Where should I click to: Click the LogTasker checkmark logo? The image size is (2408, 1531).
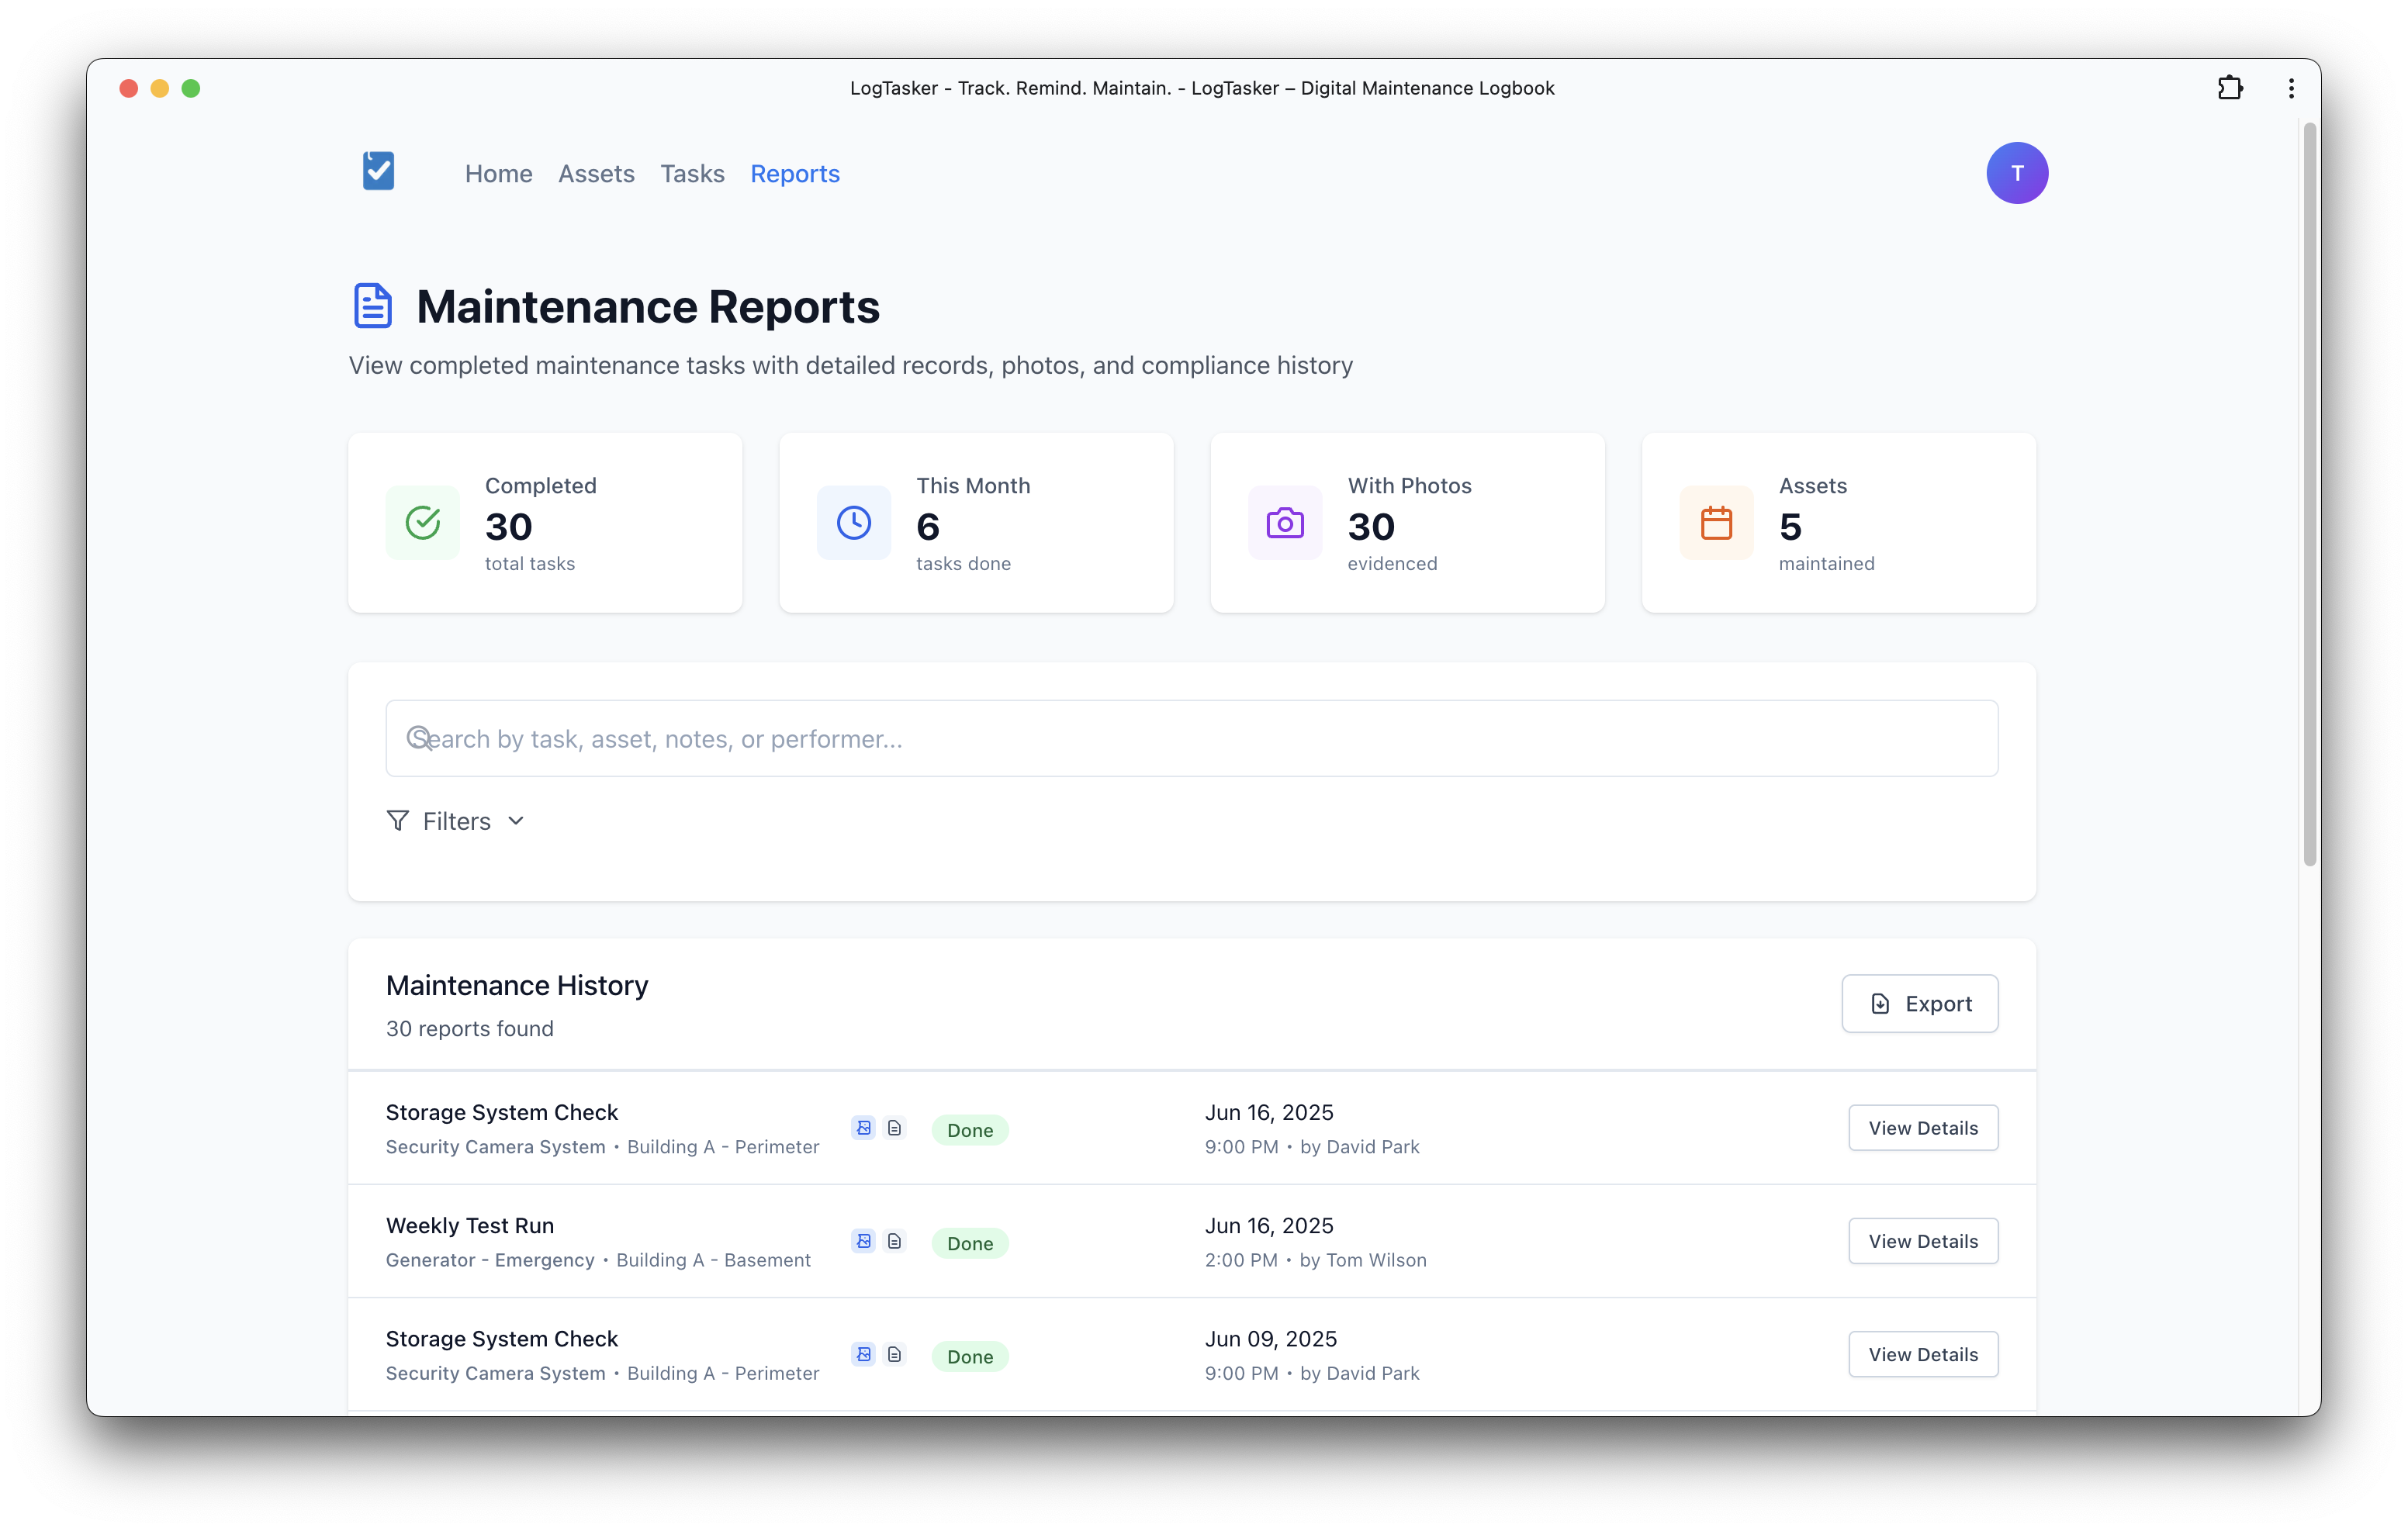[378, 171]
